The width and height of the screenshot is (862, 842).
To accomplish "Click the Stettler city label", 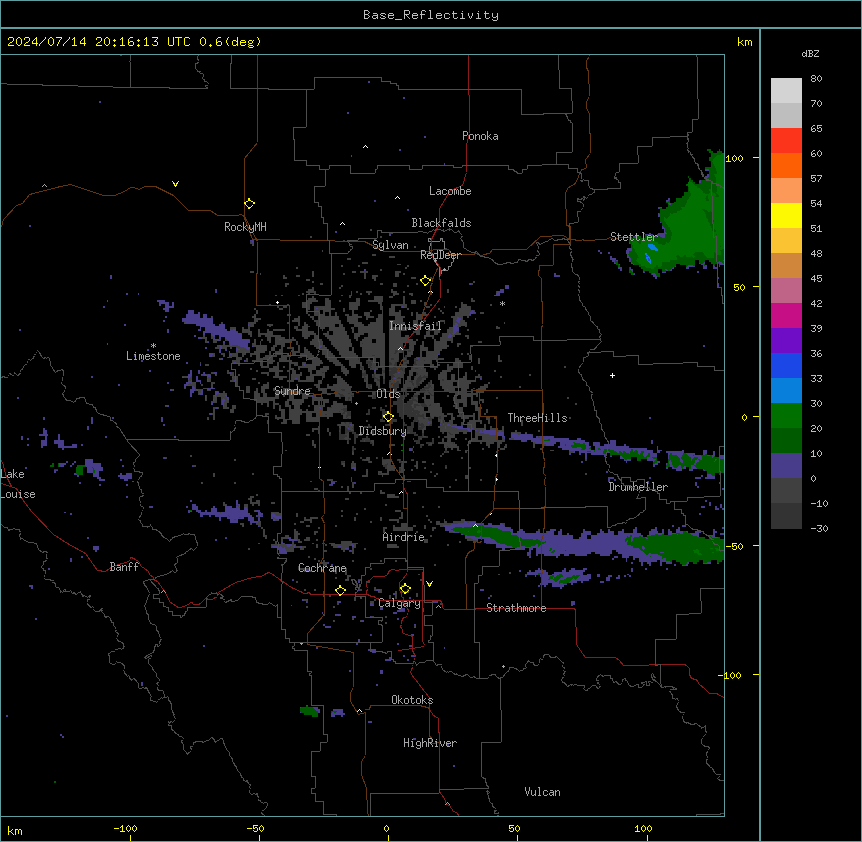I will pos(634,237).
